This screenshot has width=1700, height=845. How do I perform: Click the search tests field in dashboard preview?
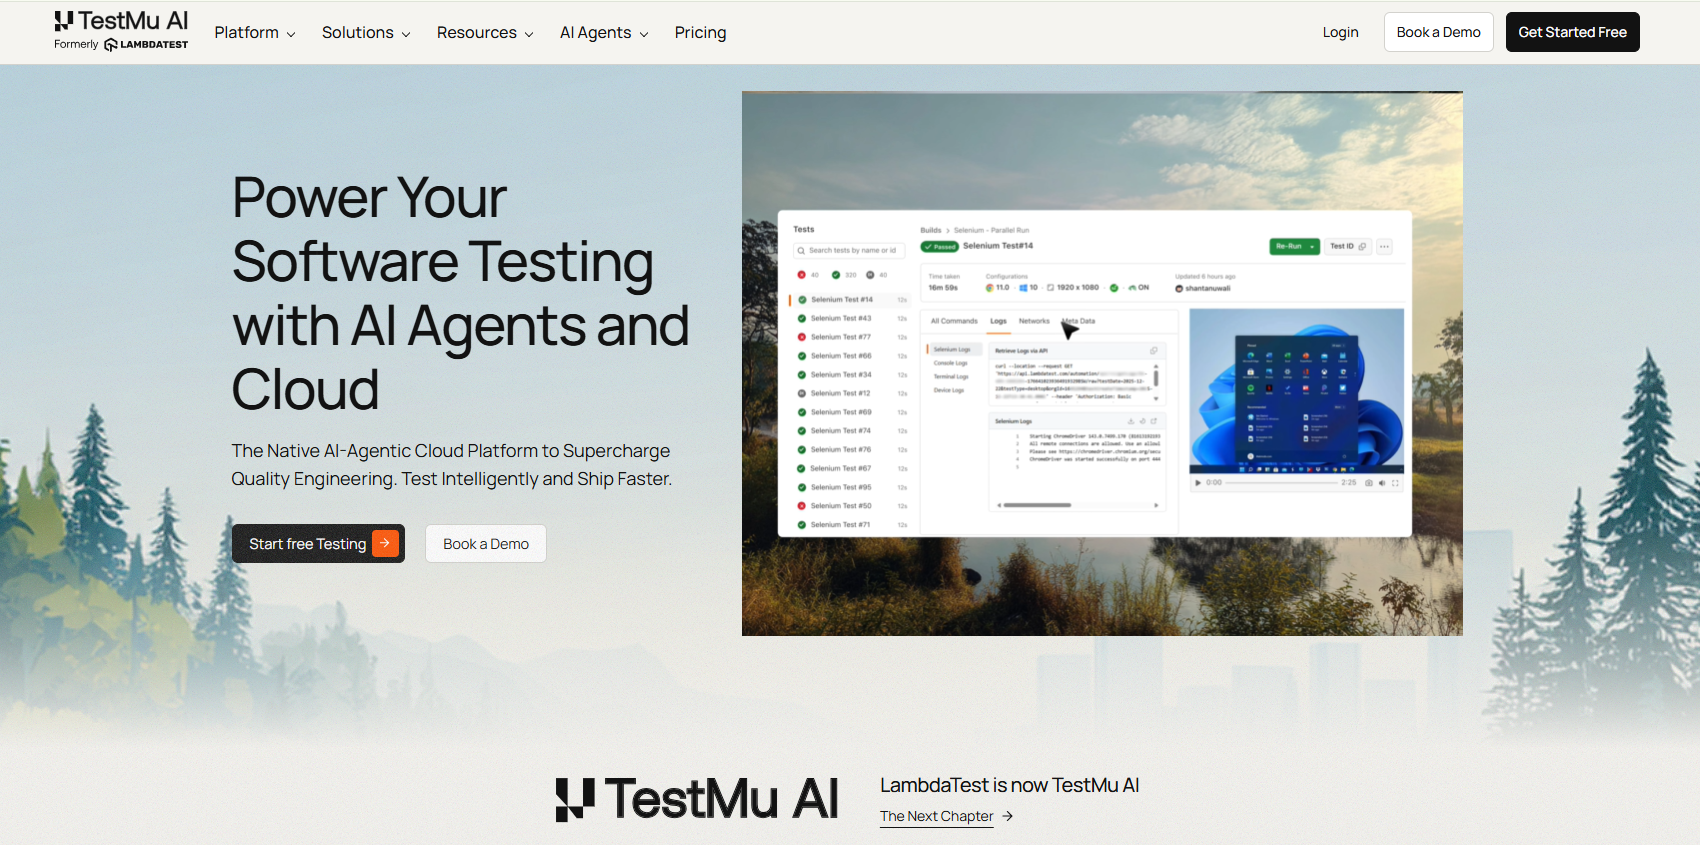849,250
